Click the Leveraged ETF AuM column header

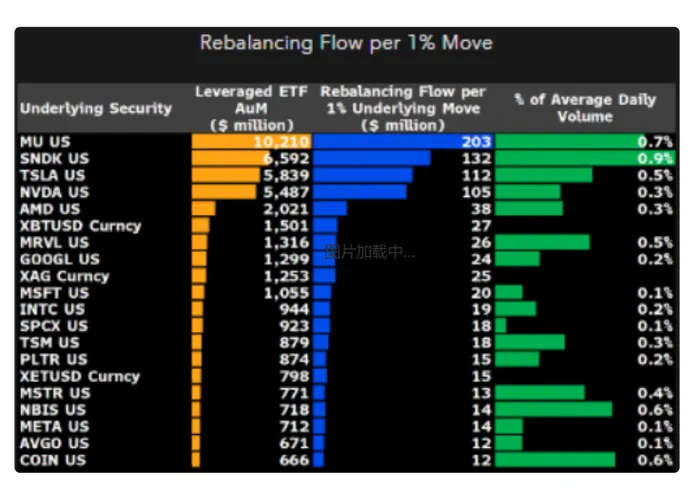(251, 108)
